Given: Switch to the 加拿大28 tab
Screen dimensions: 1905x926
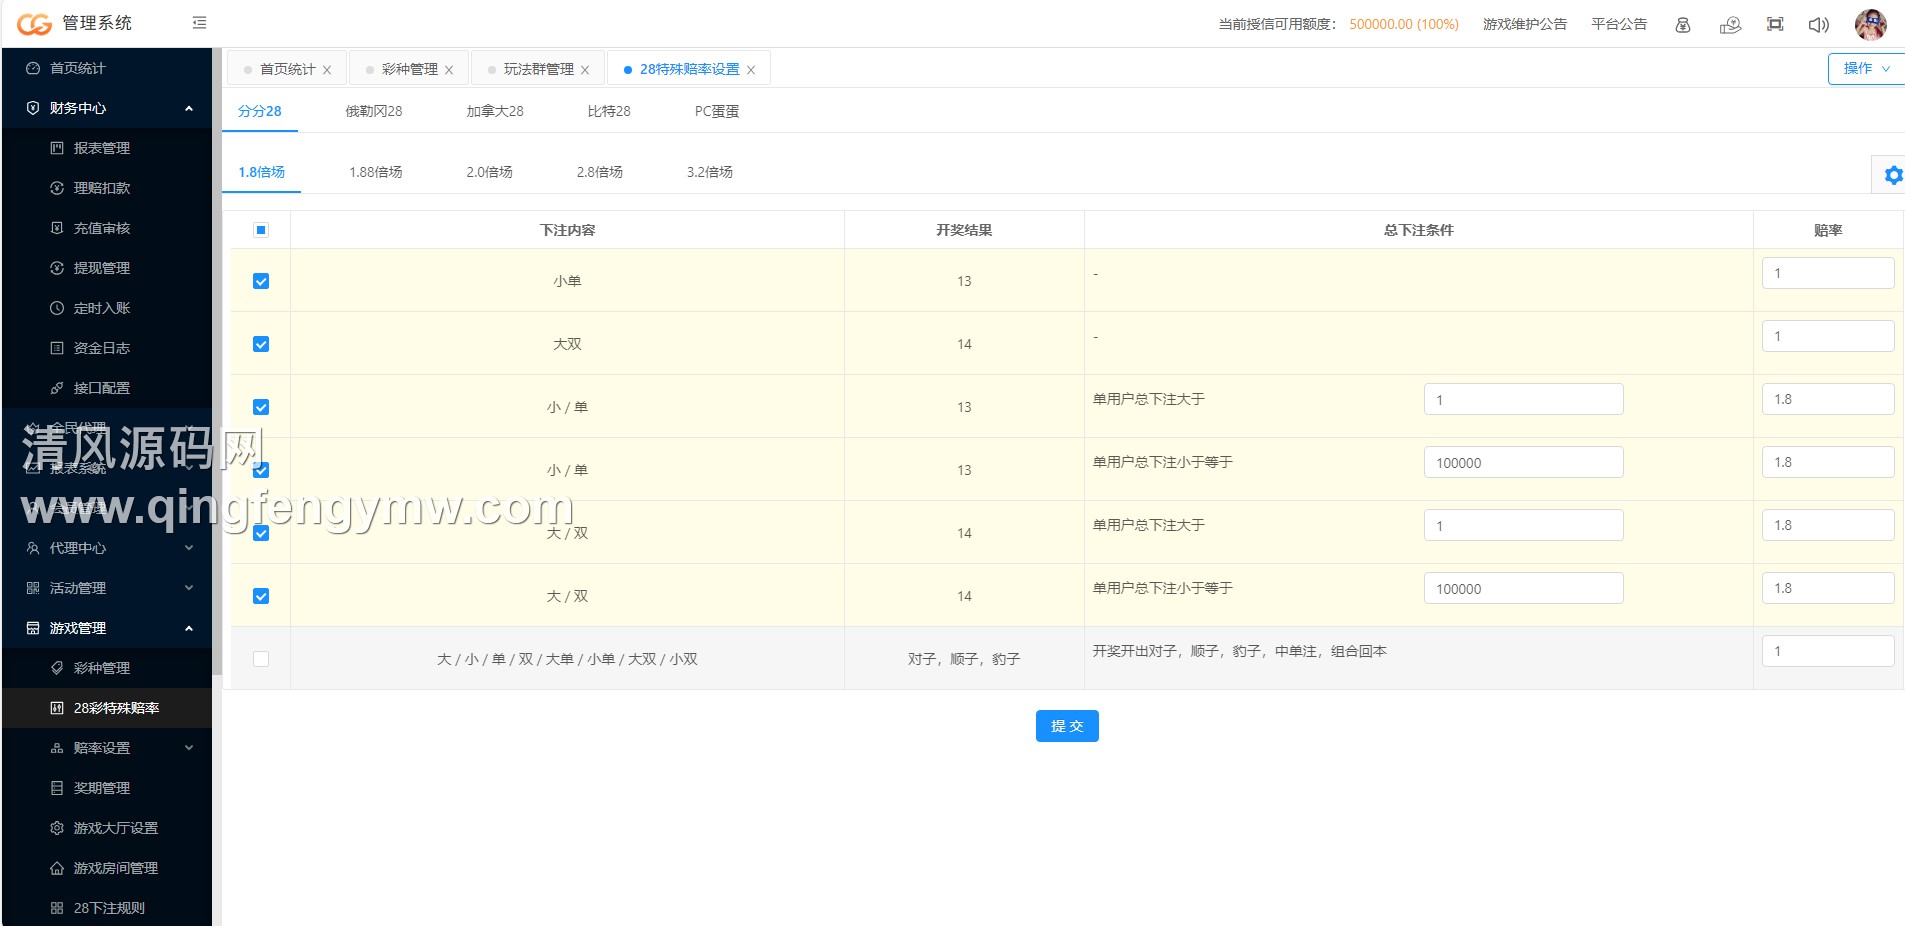Looking at the screenshot, I should (495, 111).
